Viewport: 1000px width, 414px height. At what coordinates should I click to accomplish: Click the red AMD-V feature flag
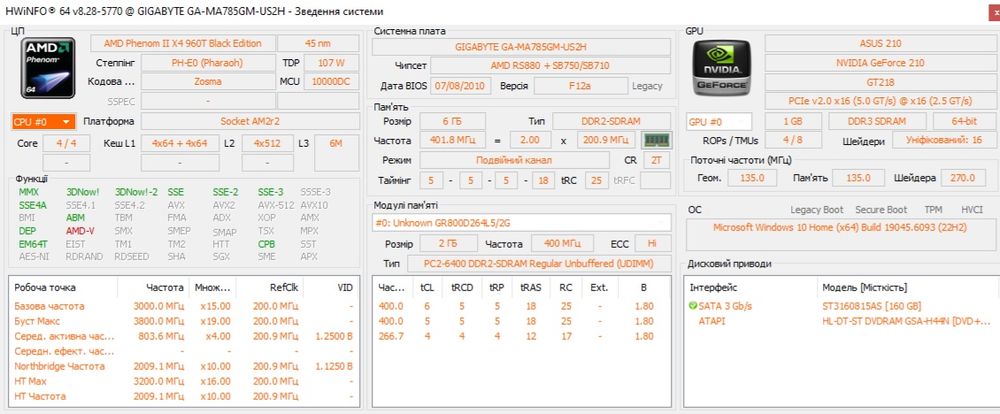(80, 231)
